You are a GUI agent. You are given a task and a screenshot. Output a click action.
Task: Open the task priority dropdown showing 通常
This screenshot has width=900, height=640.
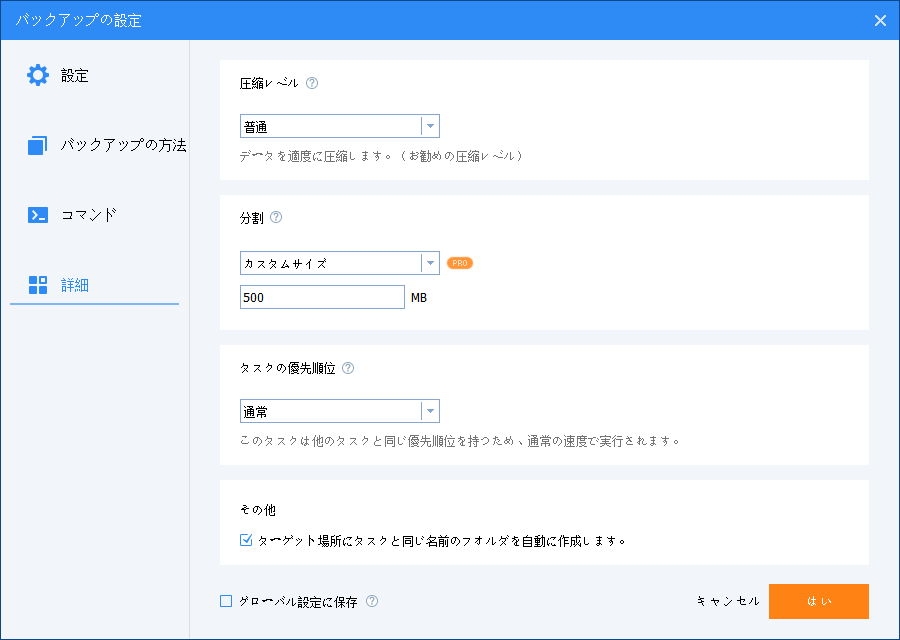pos(339,411)
